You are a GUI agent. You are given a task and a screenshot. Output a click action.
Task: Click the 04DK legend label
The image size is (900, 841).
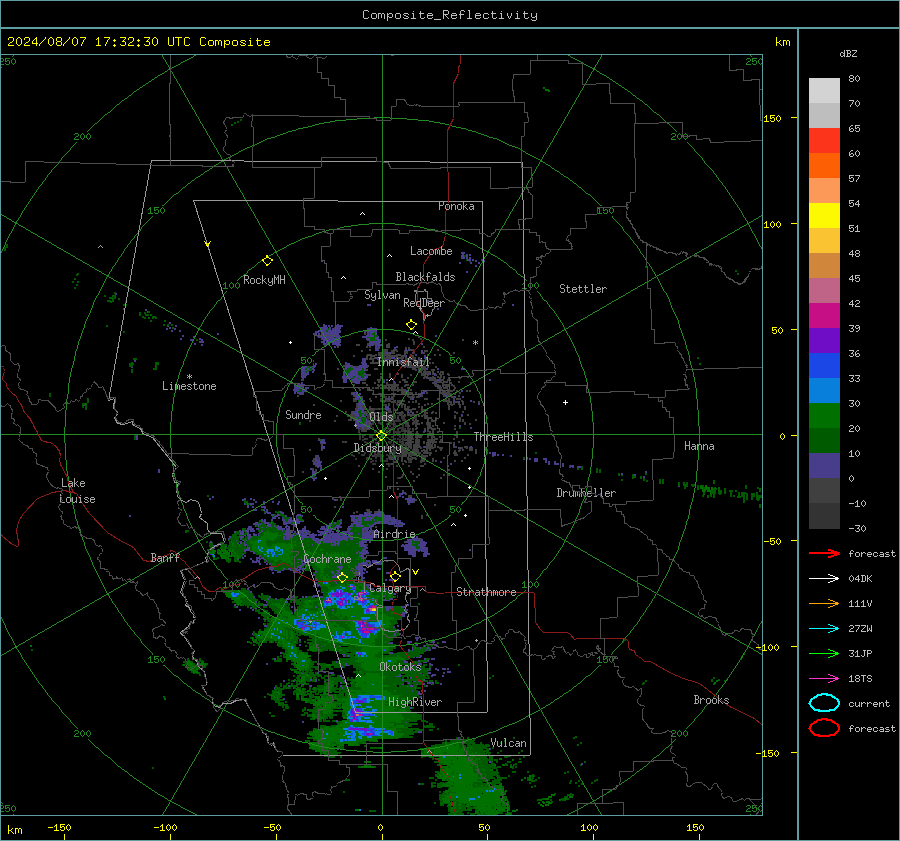(x=860, y=579)
